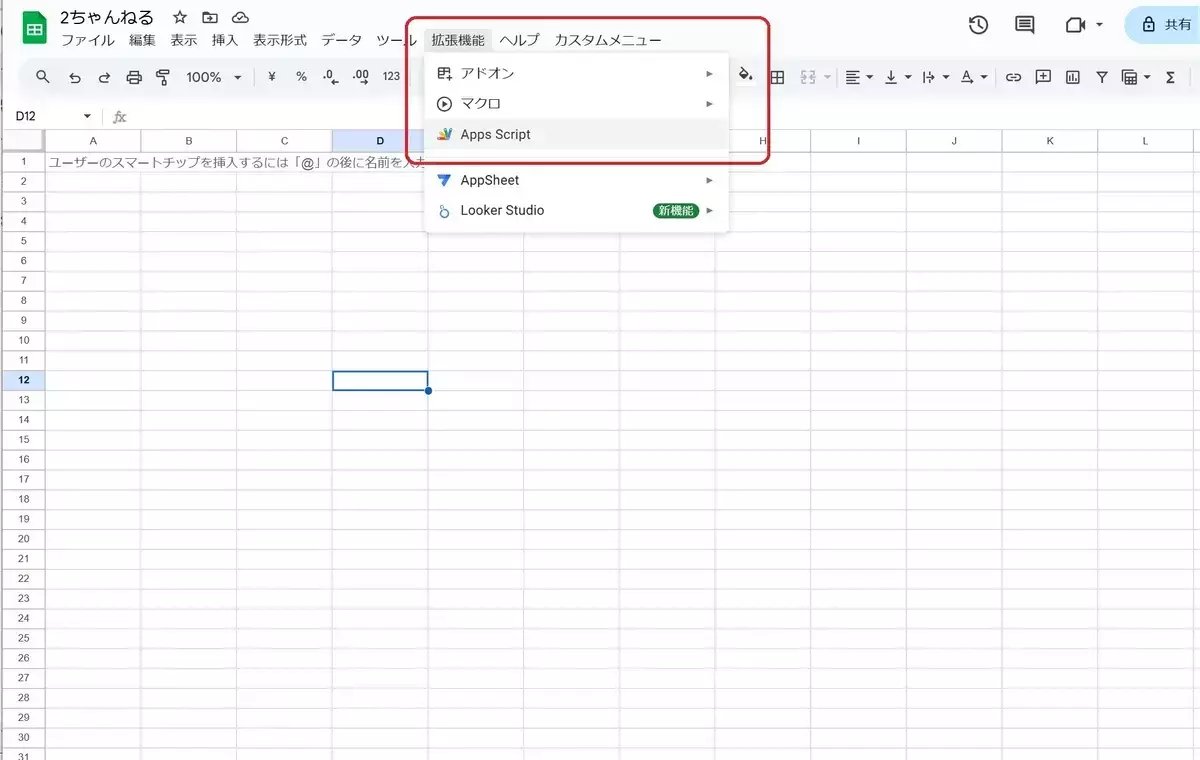Insert a comment
The width and height of the screenshot is (1200, 760).
tap(1043, 77)
